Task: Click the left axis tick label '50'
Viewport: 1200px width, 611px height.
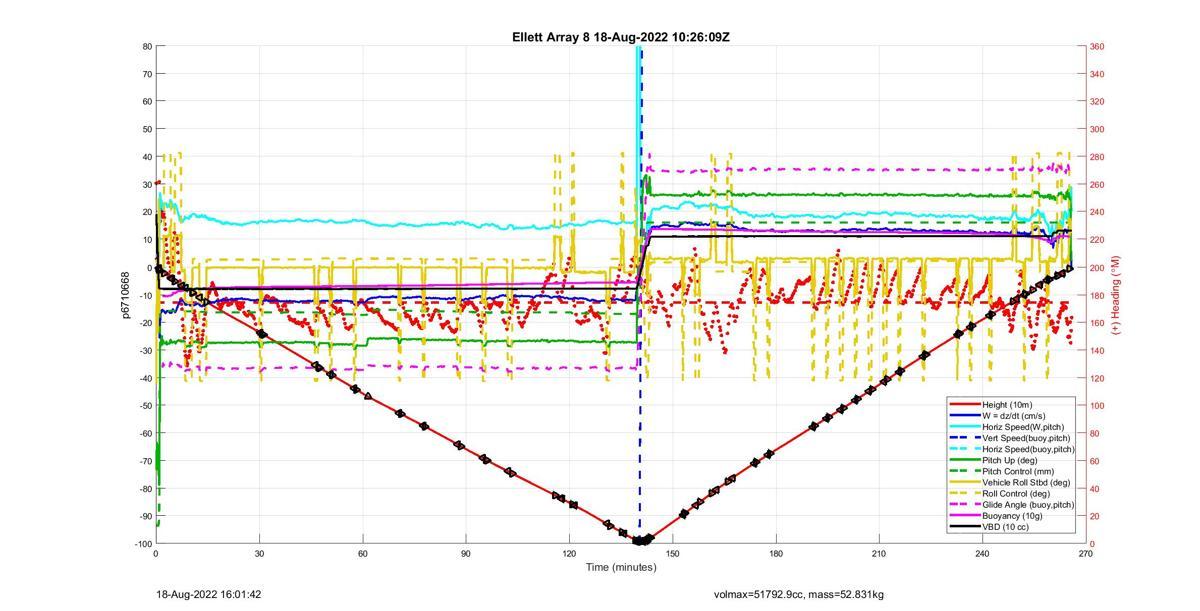Action: point(147,129)
